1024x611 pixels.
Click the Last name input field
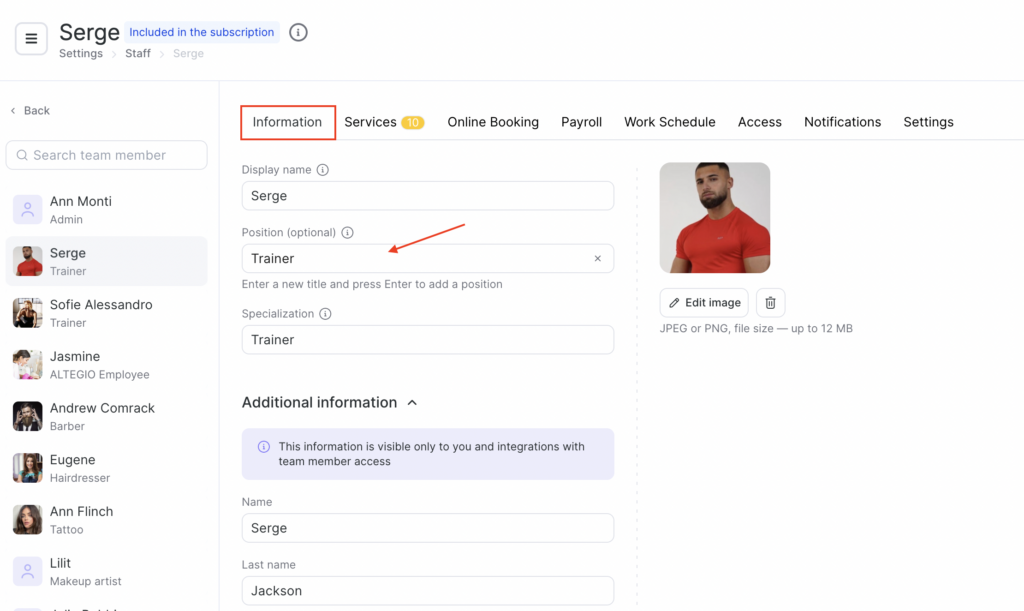click(427, 591)
